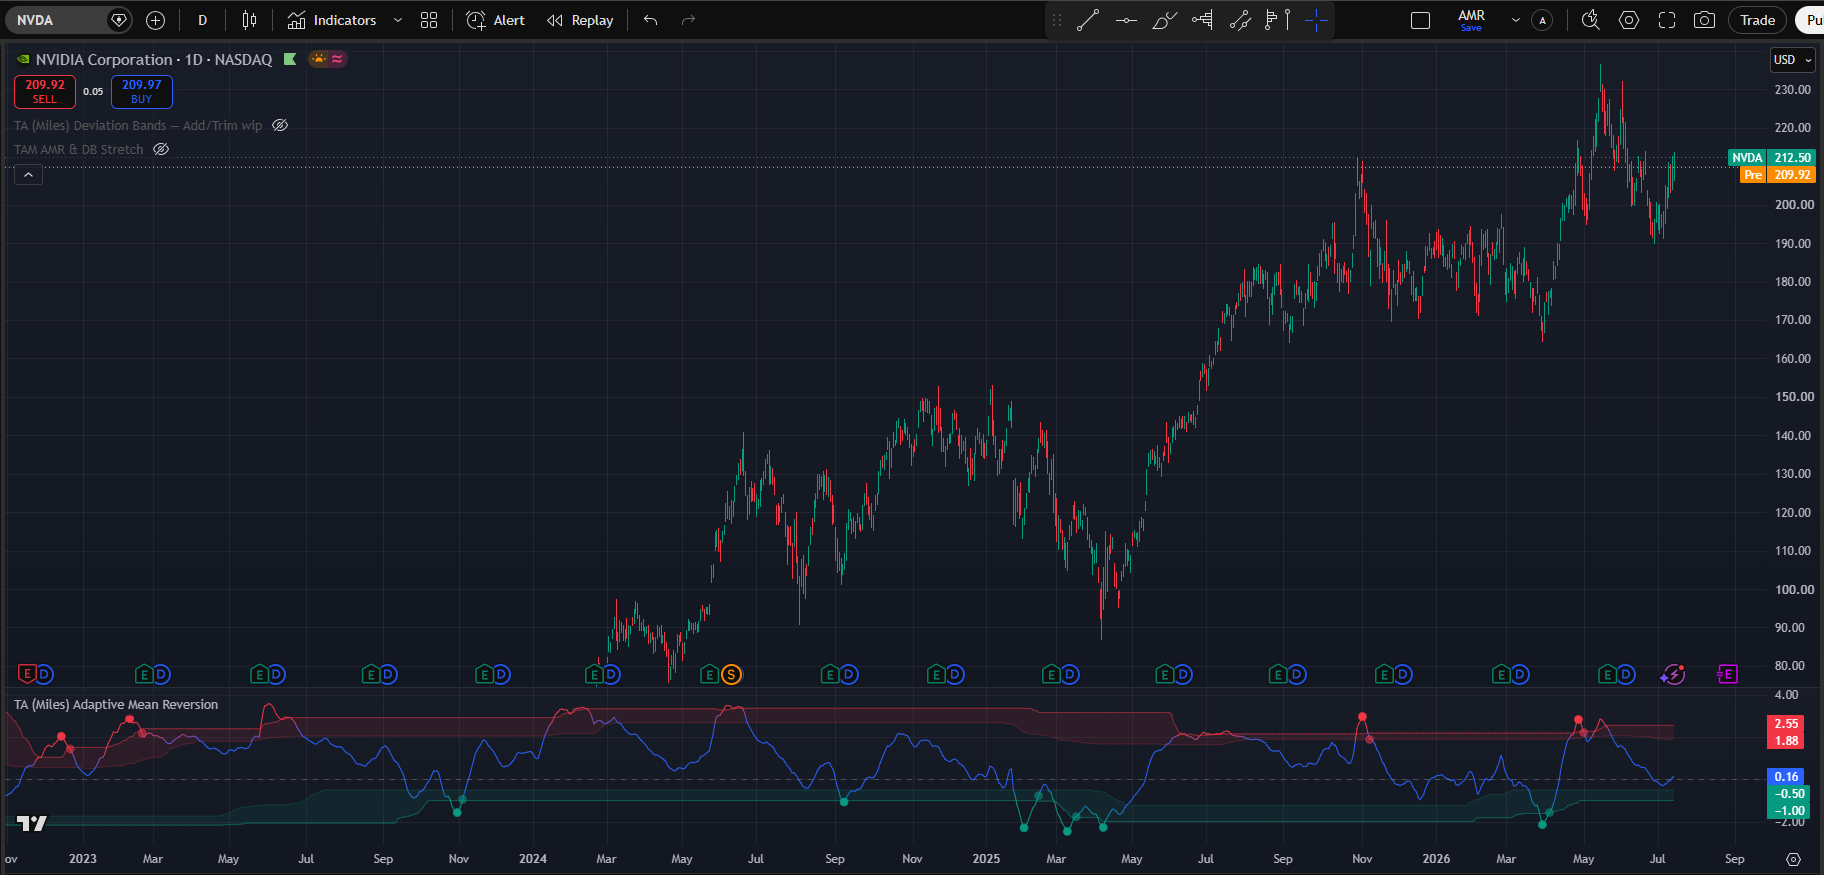Take a chart snapshot with camera icon
Image resolution: width=1824 pixels, height=875 pixels.
(1705, 20)
